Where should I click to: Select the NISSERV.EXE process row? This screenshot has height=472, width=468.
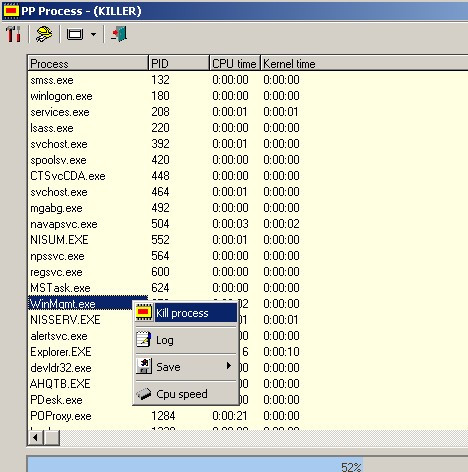(65, 320)
